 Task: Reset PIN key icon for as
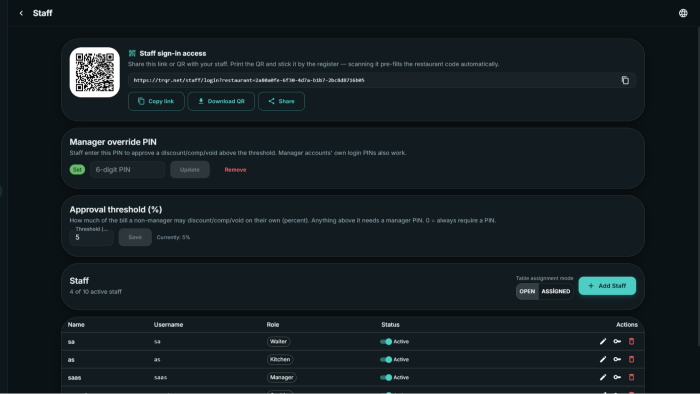tap(617, 359)
